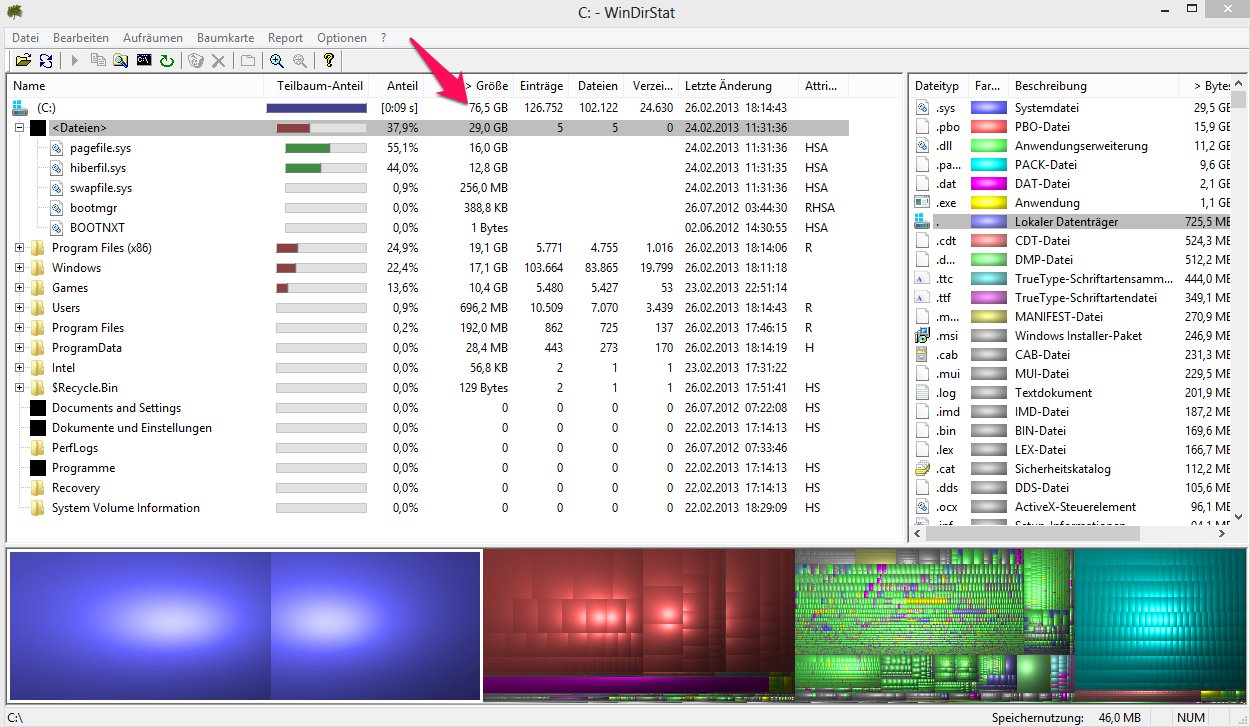Click the Open in Explorer toolbar icon
The width and height of the screenshot is (1250, 727).
(121, 61)
